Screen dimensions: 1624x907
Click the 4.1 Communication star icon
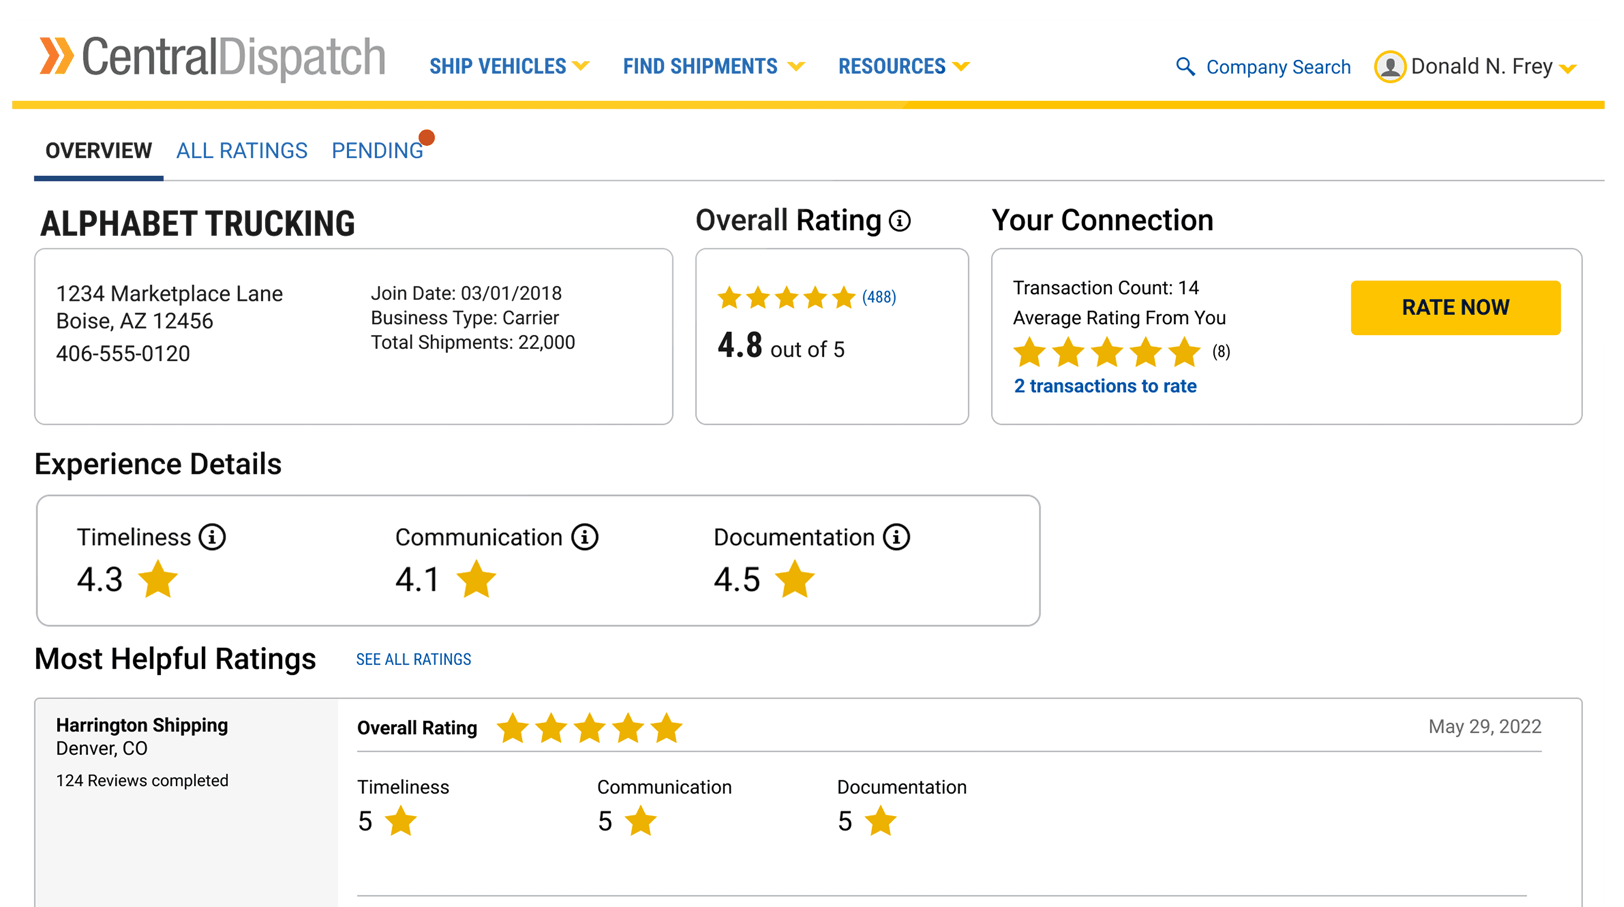(x=476, y=580)
